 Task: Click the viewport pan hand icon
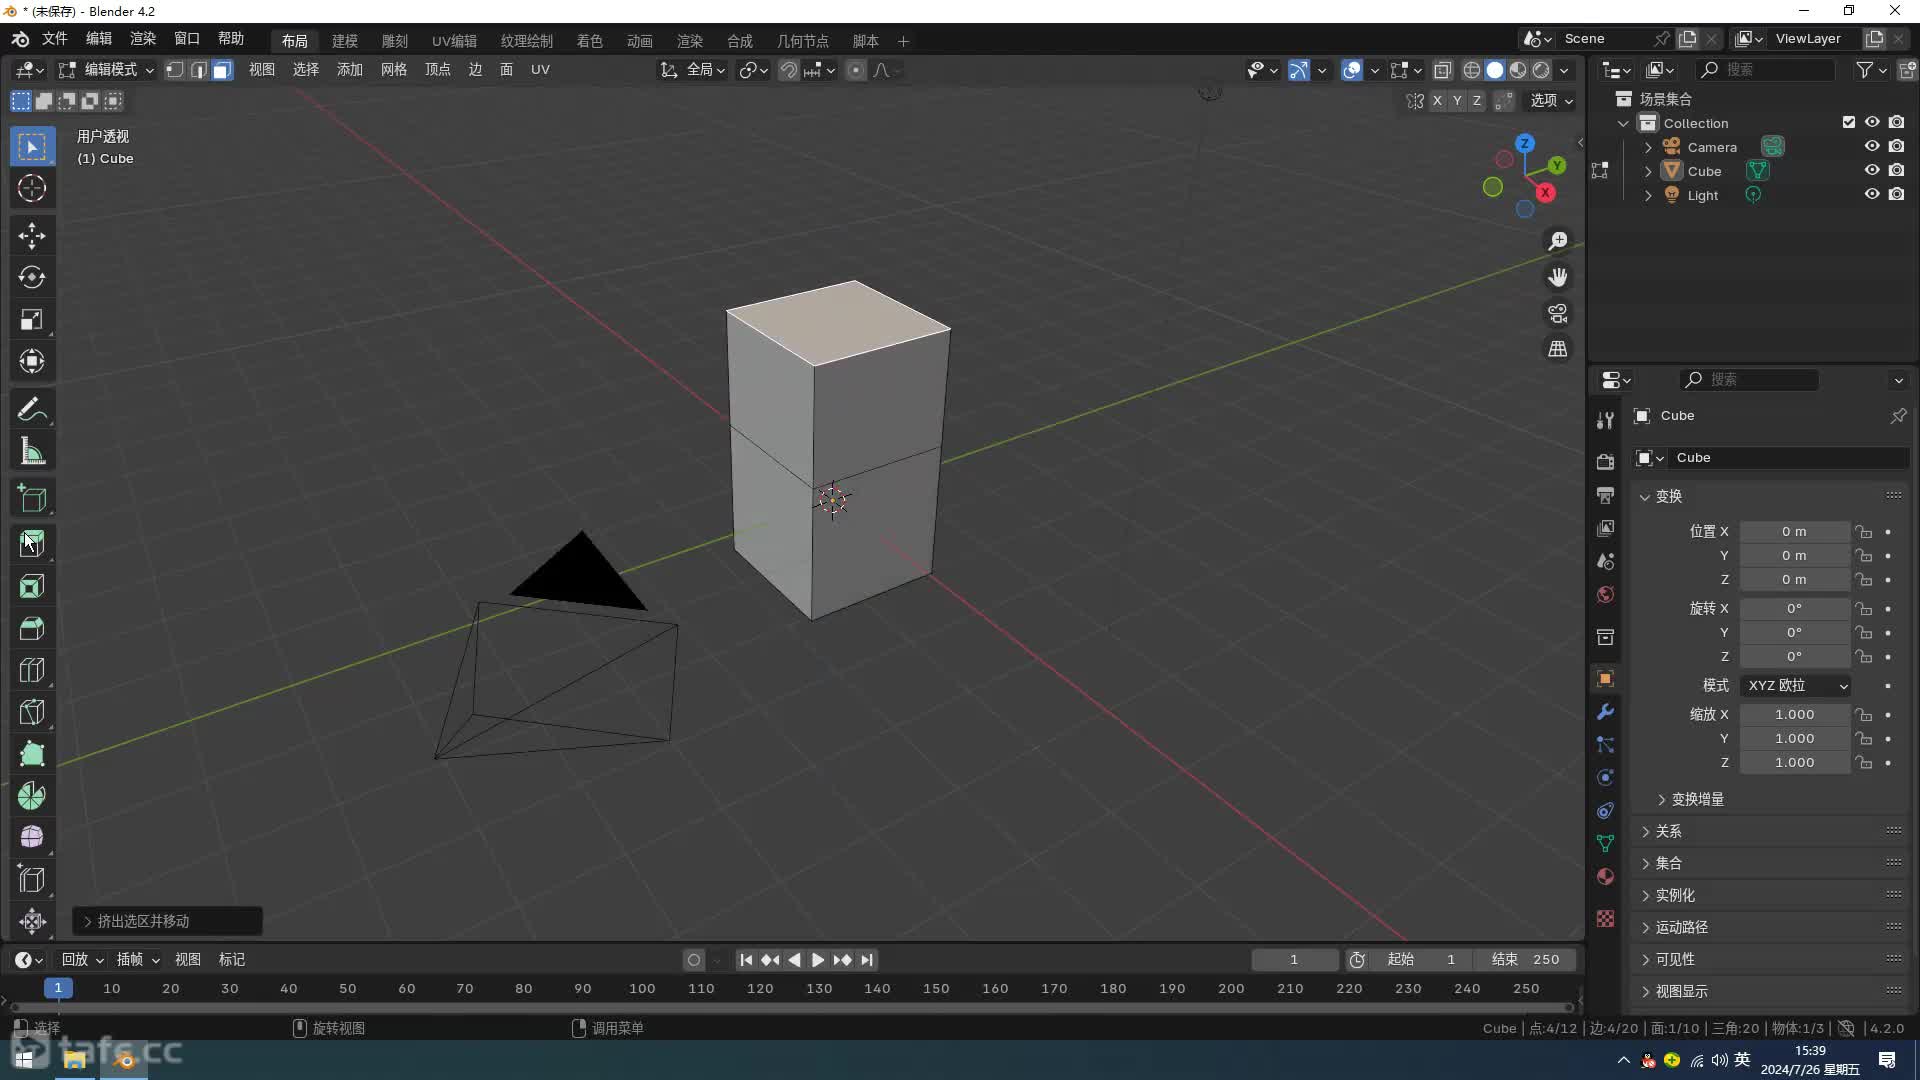1558,277
